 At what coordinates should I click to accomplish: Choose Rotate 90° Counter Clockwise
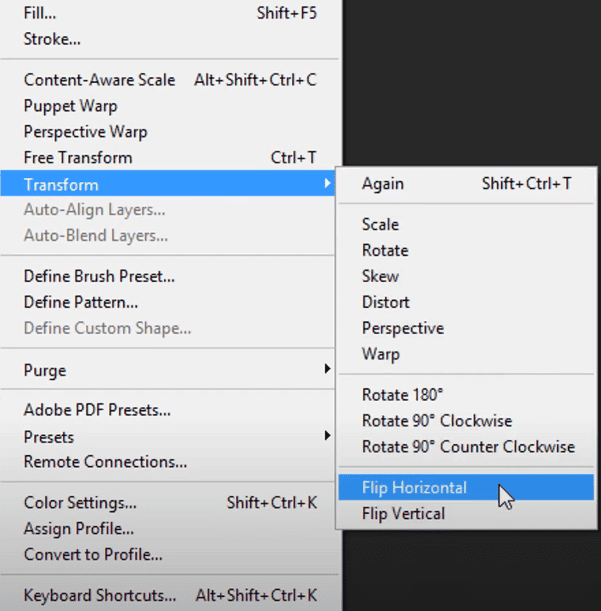coord(468,447)
